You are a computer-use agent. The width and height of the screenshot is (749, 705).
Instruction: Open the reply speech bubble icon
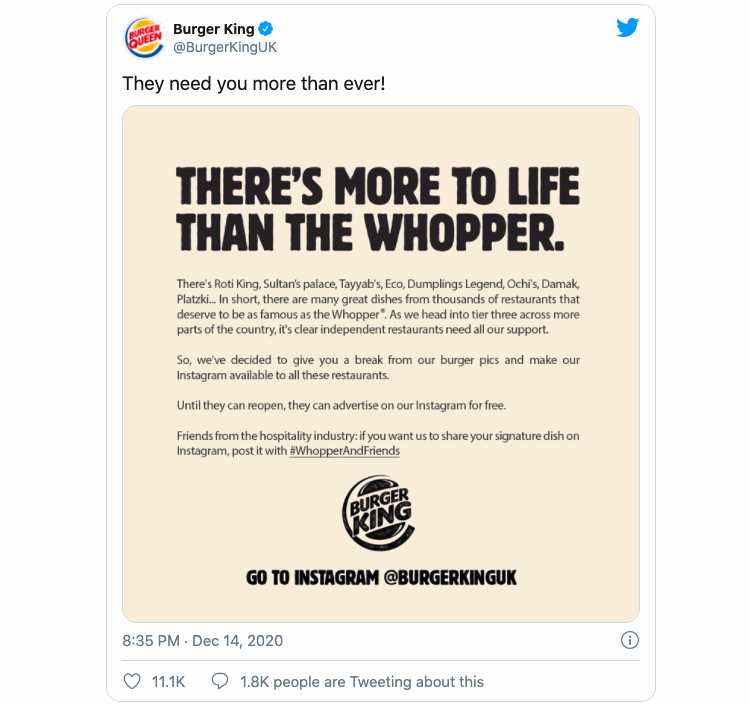click(220, 681)
